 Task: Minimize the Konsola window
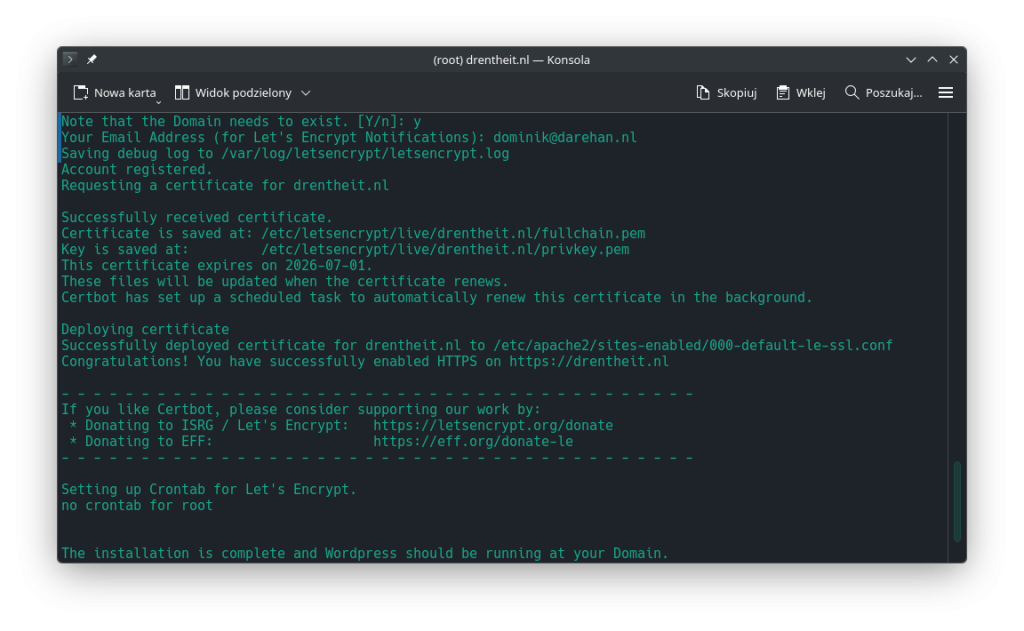(x=911, y=60)
